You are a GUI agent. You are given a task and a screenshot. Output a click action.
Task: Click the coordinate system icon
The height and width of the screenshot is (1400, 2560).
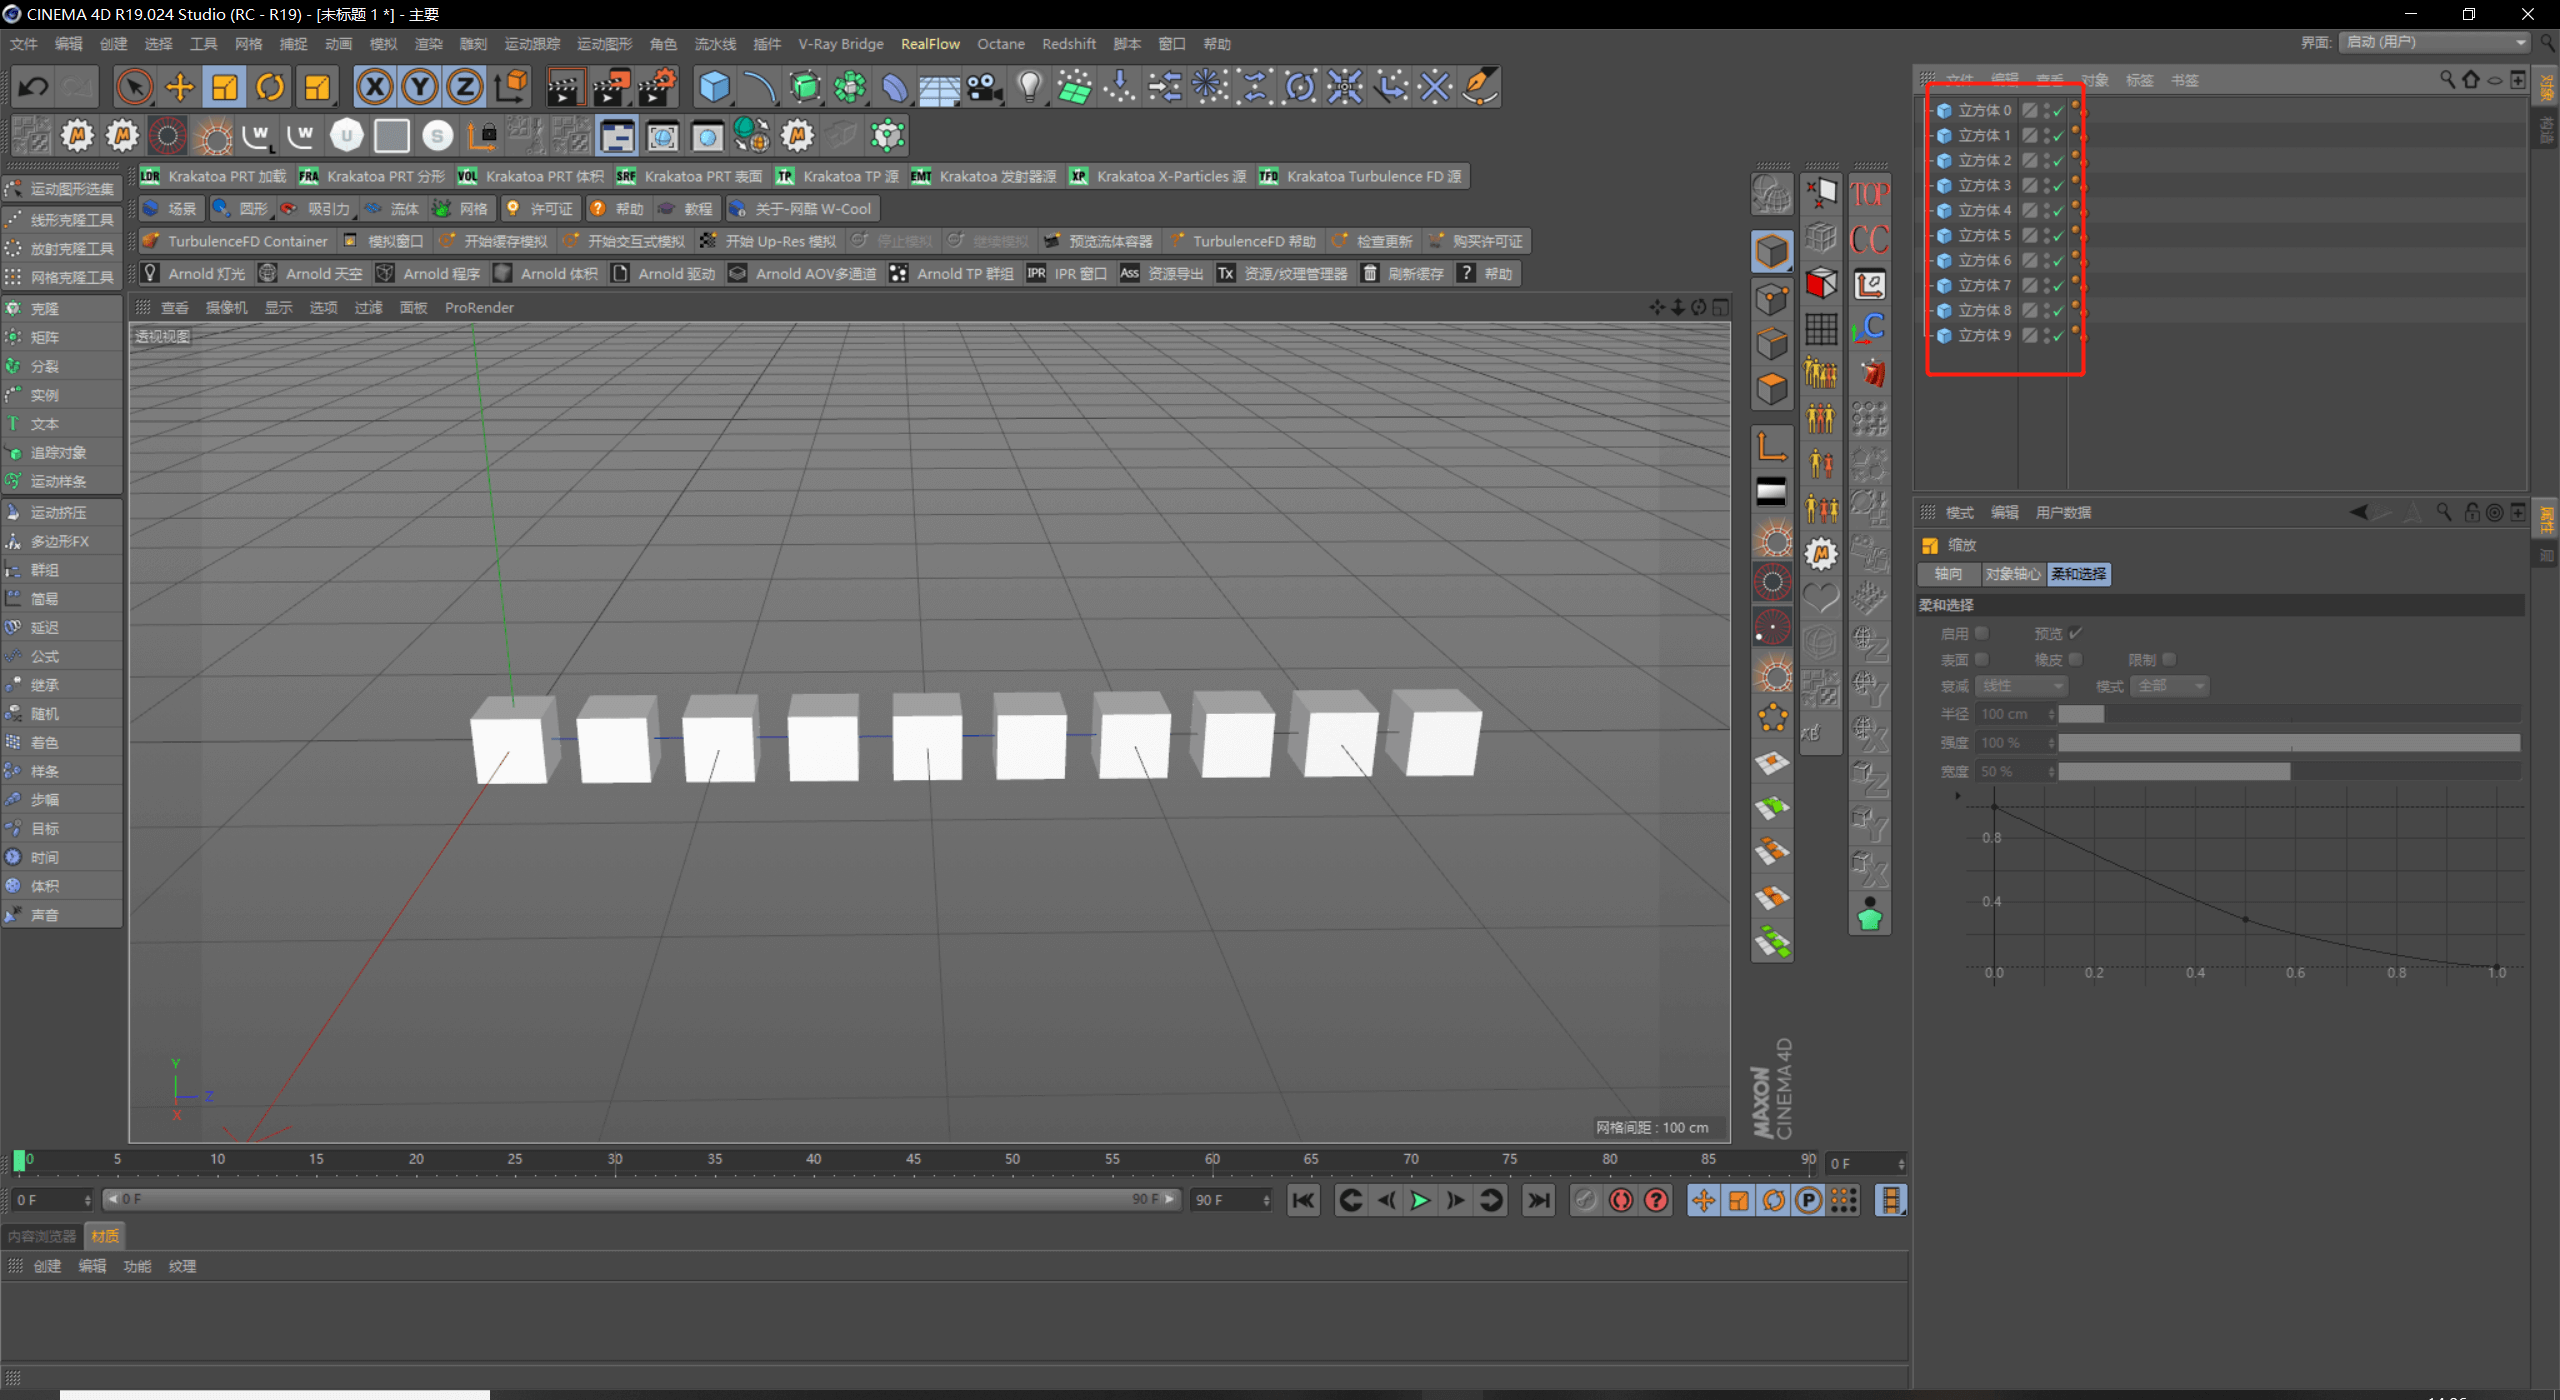click(x=511, y=87)
